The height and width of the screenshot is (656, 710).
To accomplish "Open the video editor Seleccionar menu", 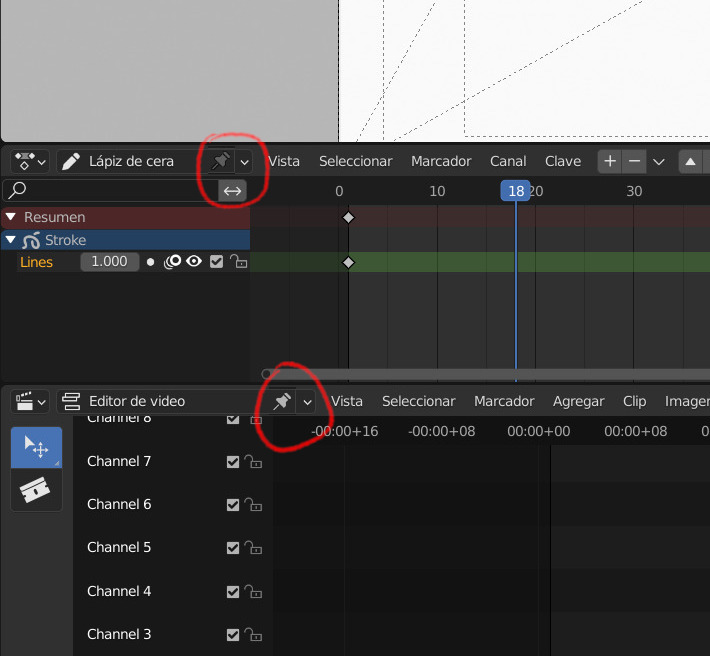I will [418, 401].
